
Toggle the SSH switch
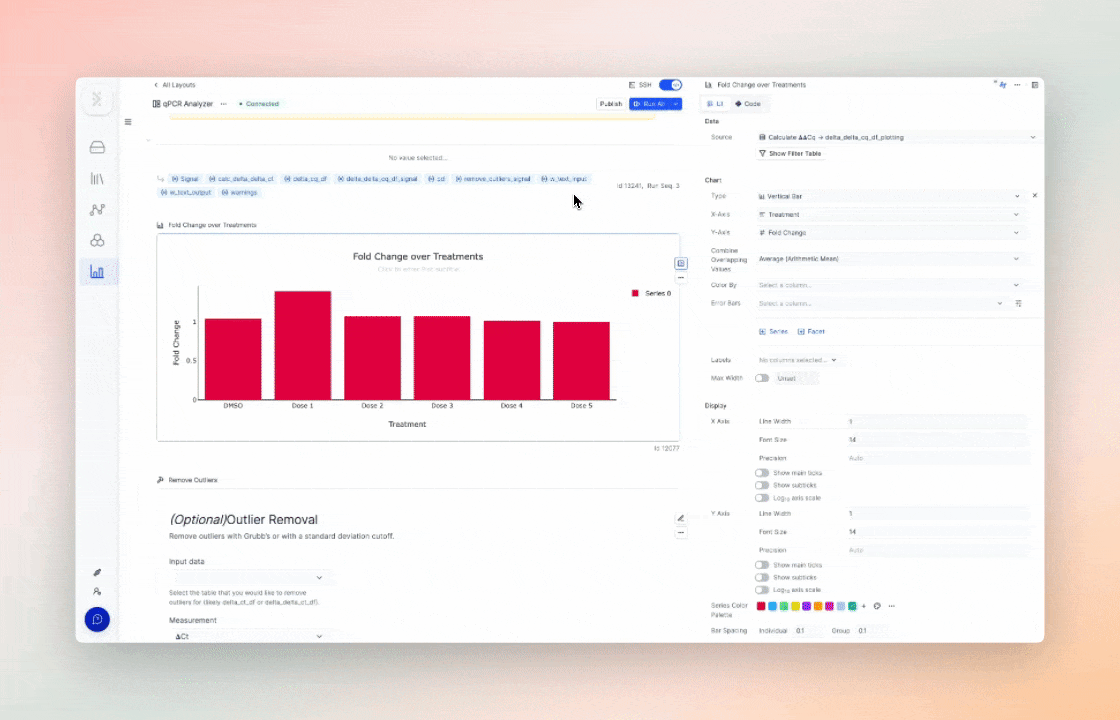point(670,85)
